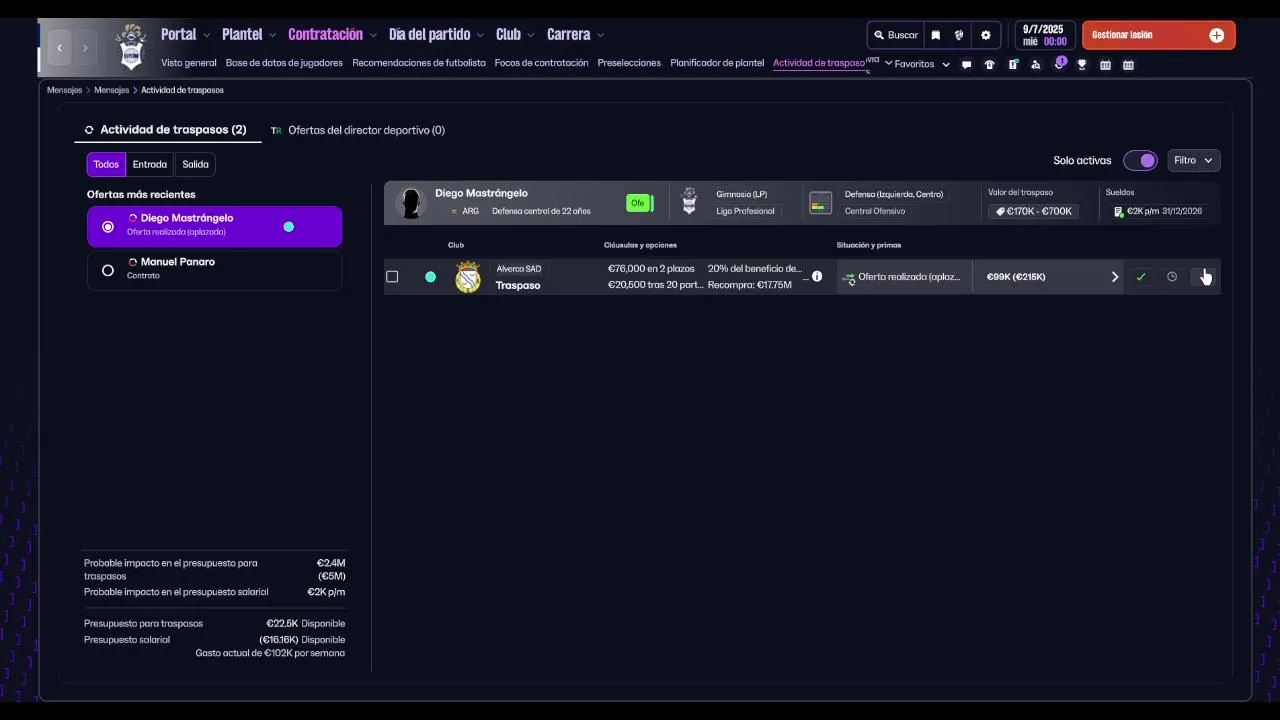Open the trophy competitions icon

[1082, 65]
